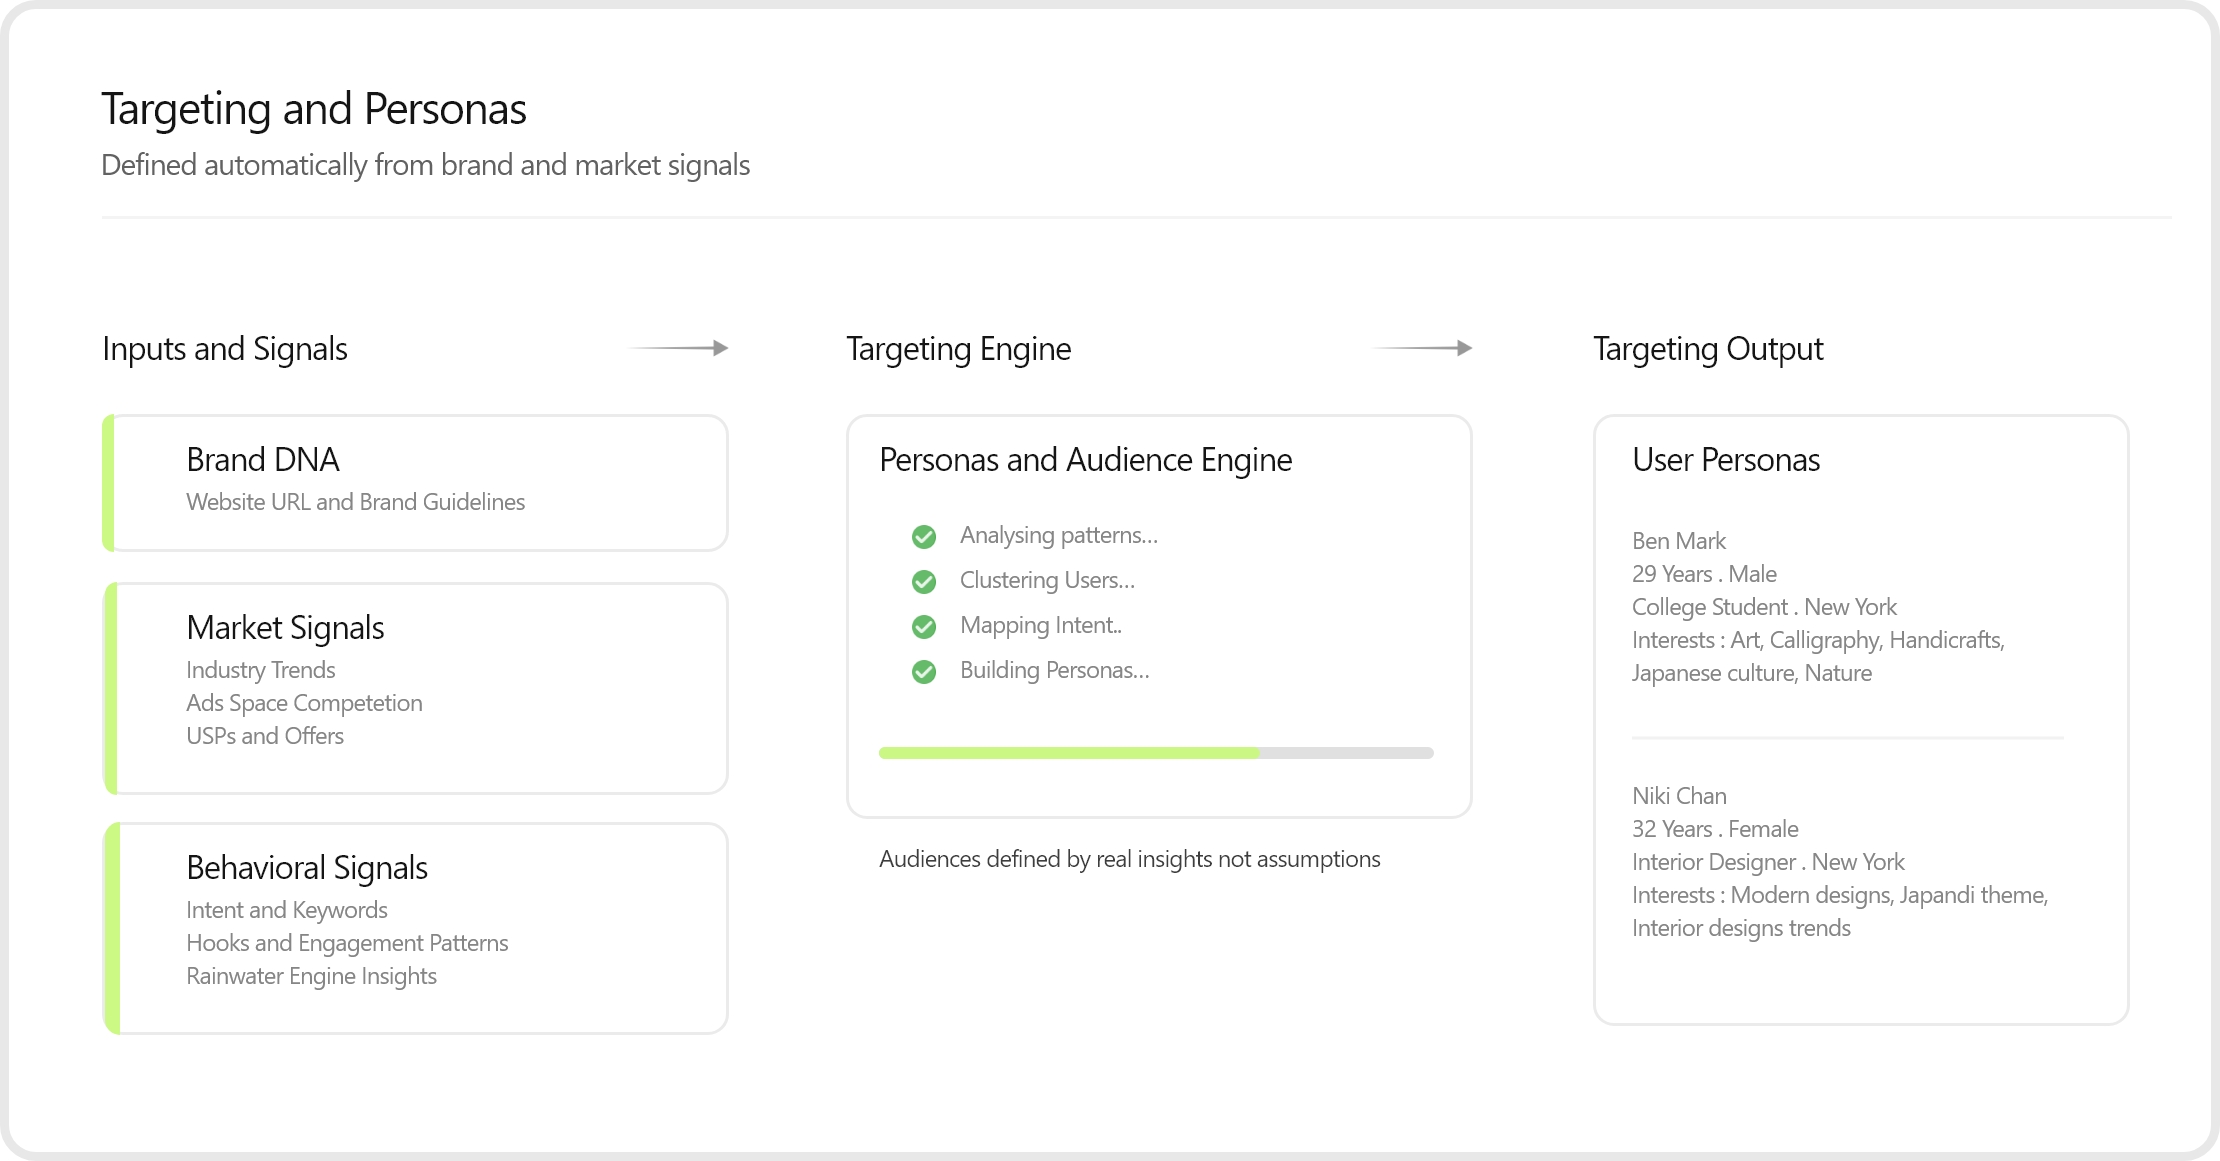This screenshot has width=2220, height=1161.
Task: Open the Market Signals card title
Action: [x=285, y=628]
